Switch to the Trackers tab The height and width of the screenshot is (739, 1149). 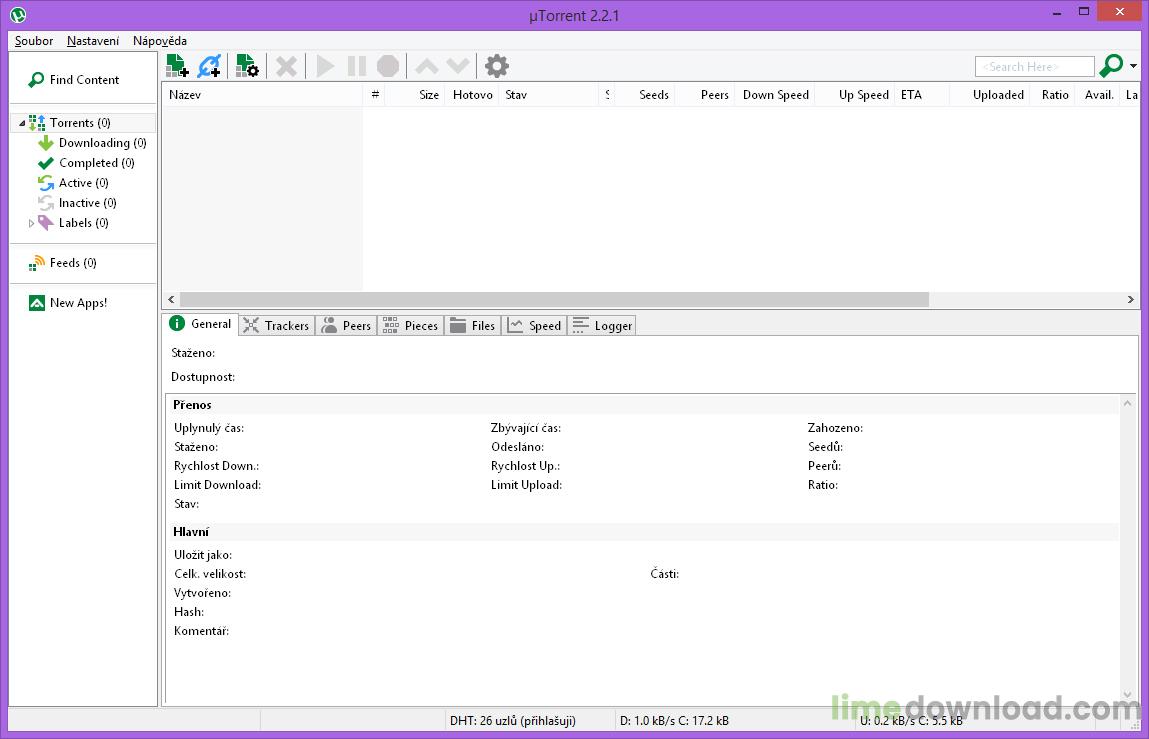coord(277,325)
